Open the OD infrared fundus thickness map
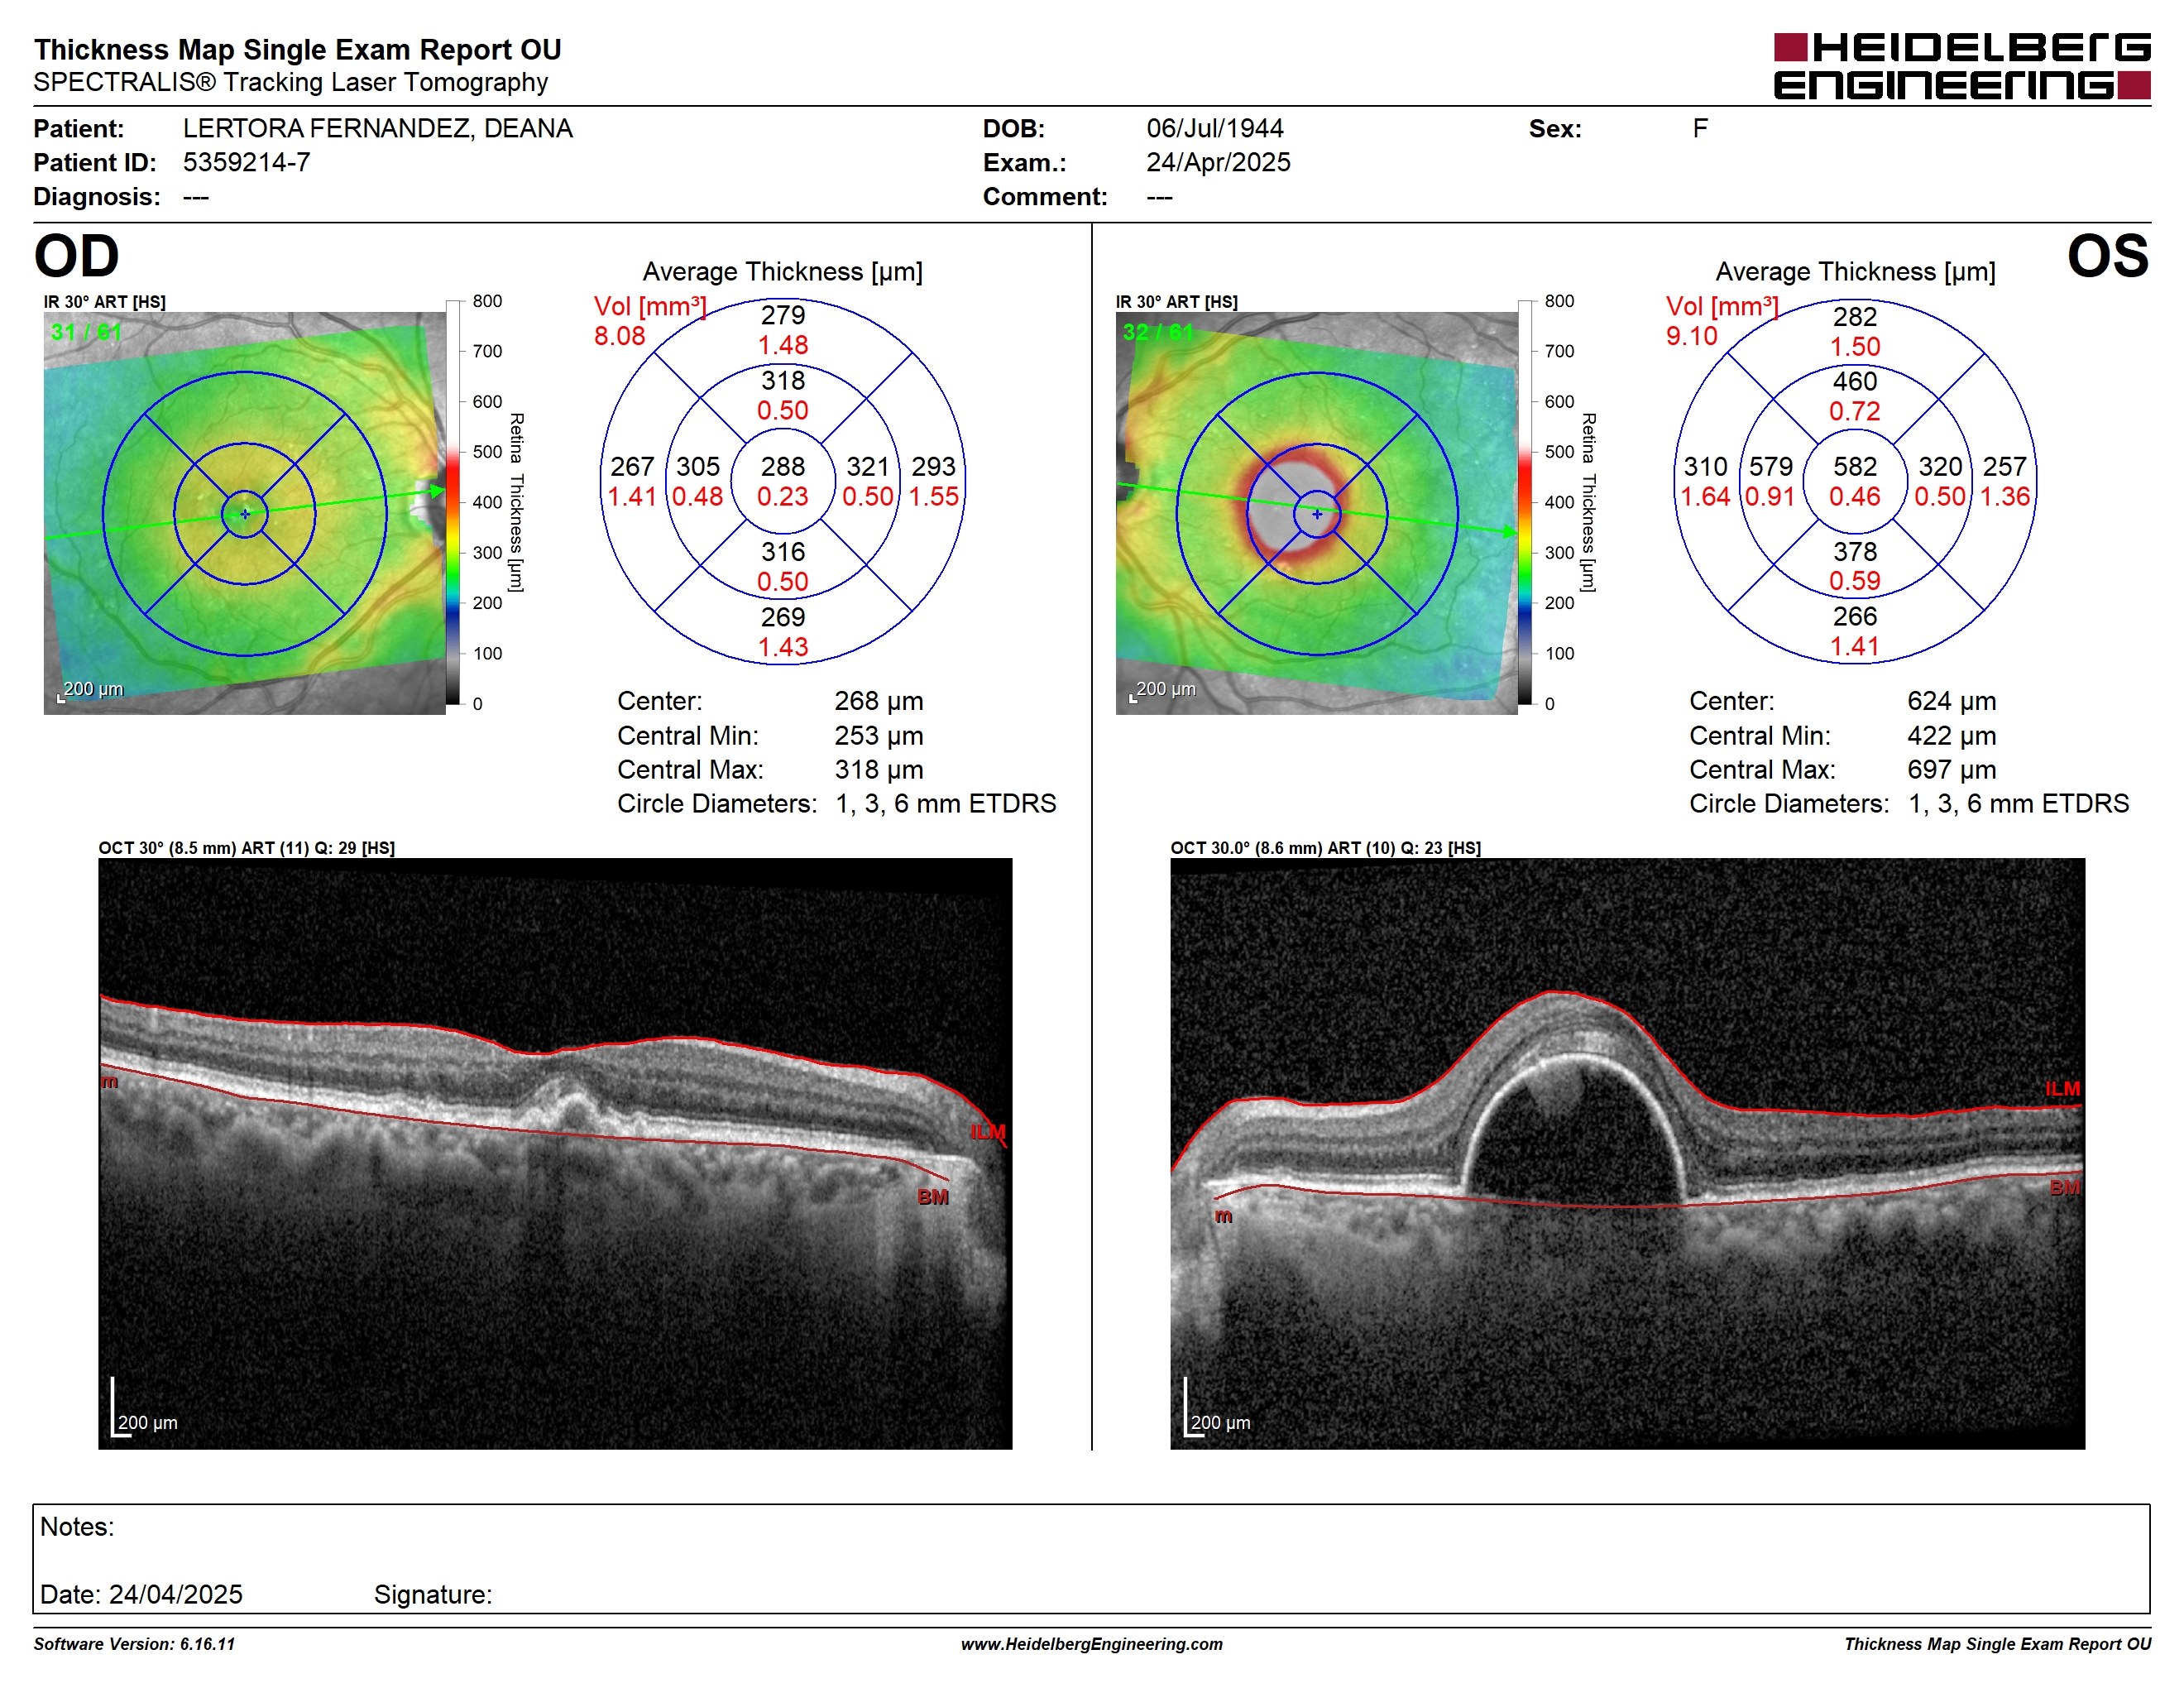The height and width of the screenshot is (1688, 2184). [245, 513]
